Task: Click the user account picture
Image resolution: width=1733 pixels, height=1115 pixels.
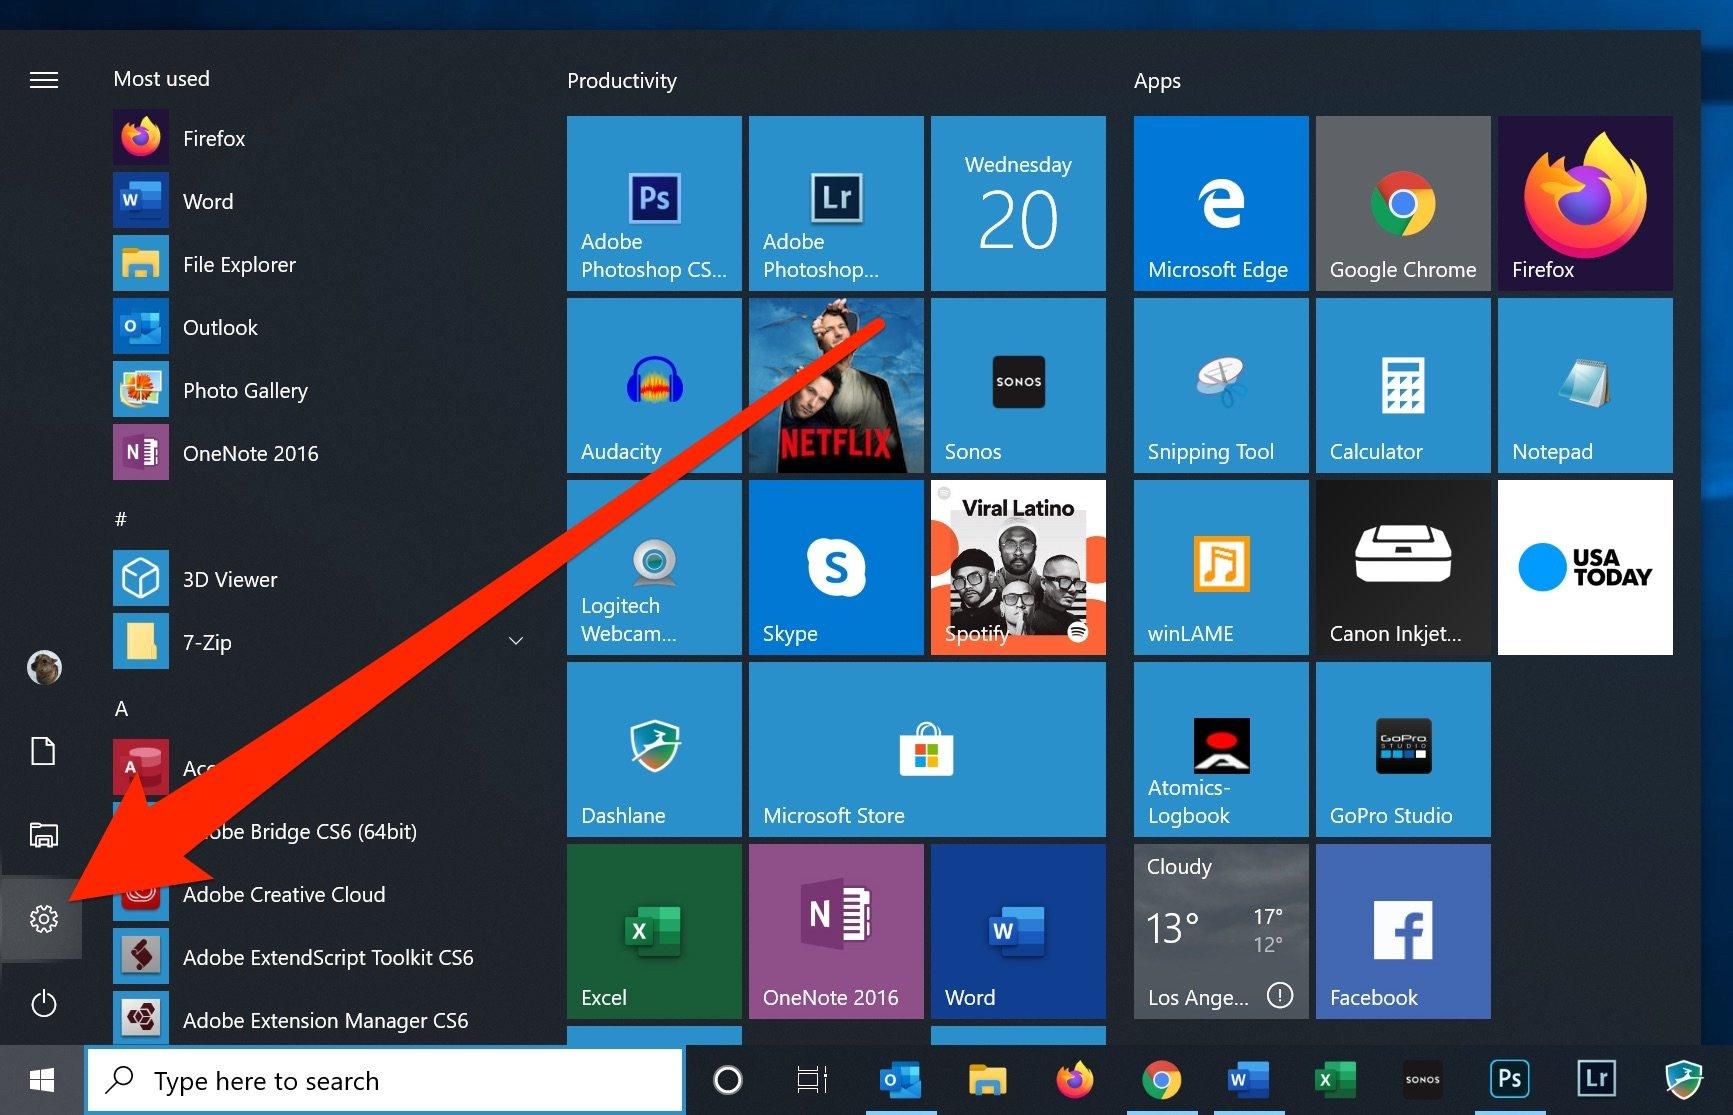Action: (x=43, y=666)
